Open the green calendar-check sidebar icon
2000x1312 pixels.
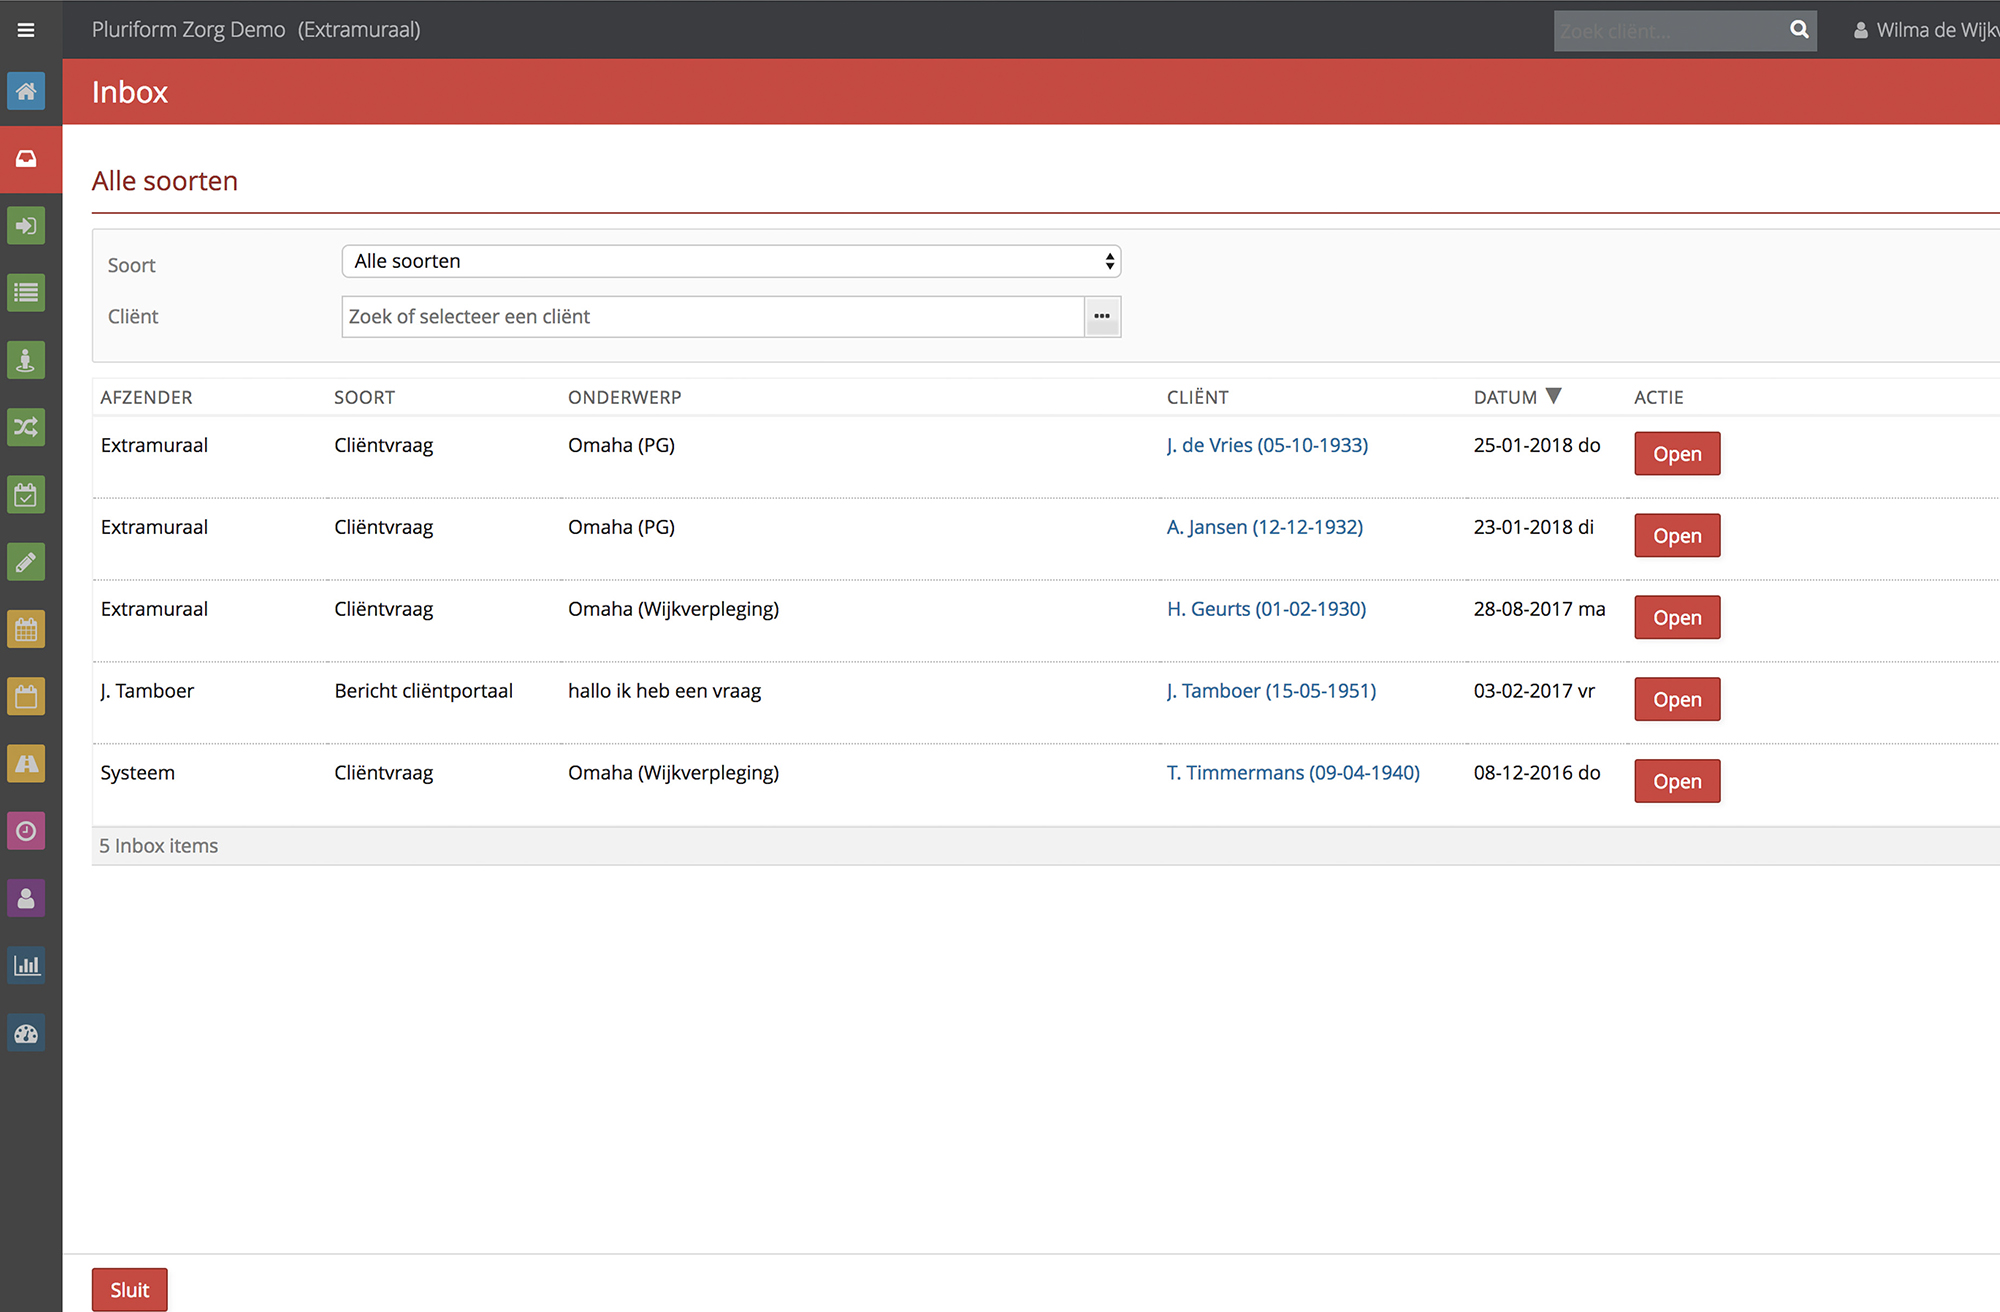(26, 494)
